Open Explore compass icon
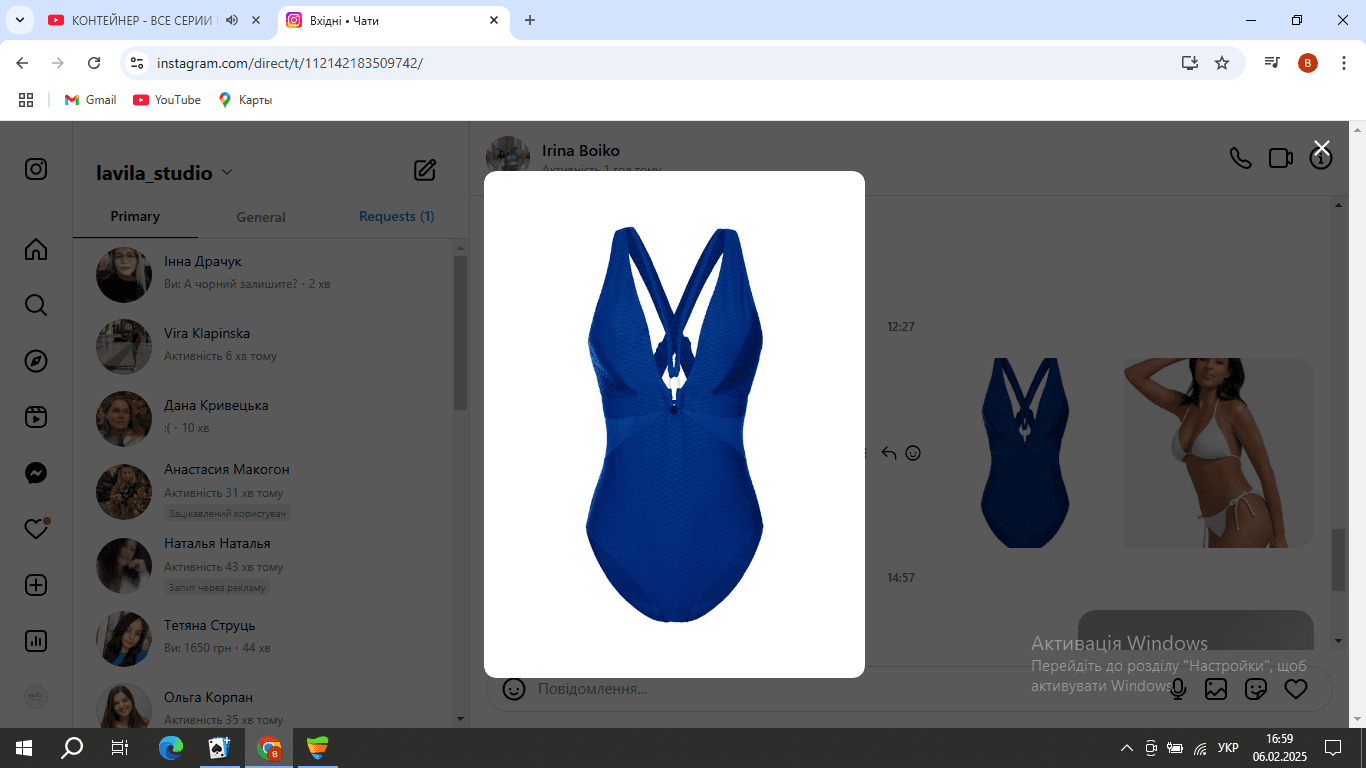The image size is (1366, 768). click(x=36, y=361)
